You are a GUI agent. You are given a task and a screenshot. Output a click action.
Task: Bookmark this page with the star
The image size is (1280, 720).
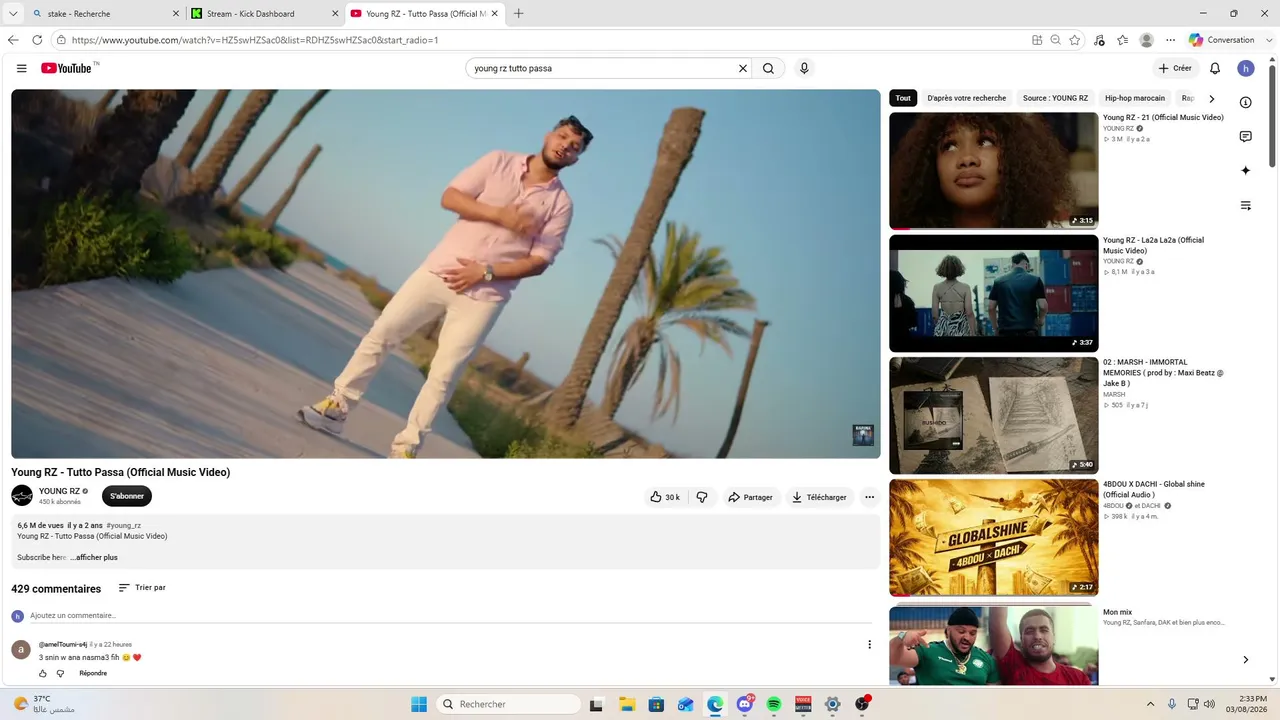point(1075,40)
